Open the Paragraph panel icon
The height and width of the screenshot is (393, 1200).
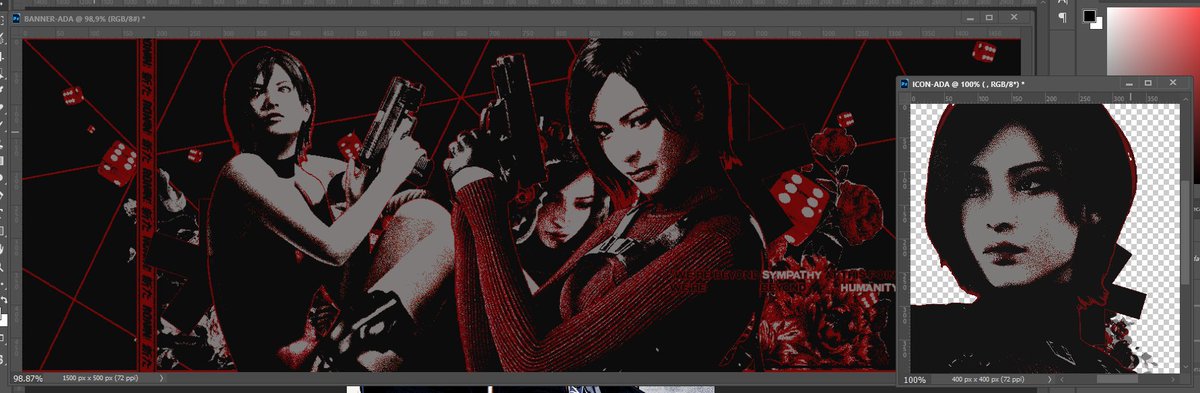1062,17
